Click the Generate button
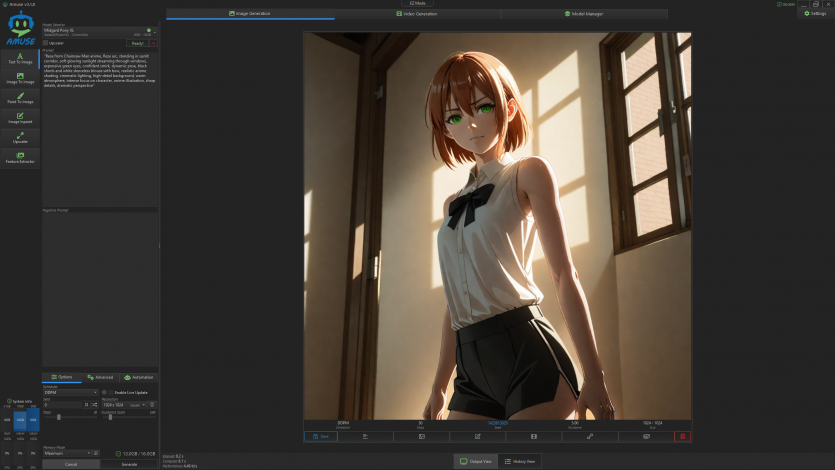 point(129,464)
